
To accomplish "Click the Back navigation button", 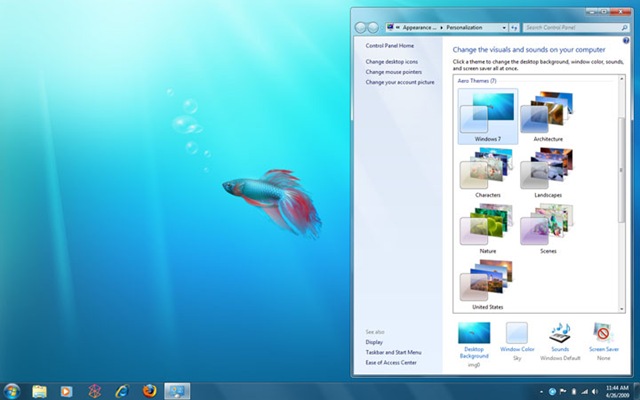I will click(360, 28).
